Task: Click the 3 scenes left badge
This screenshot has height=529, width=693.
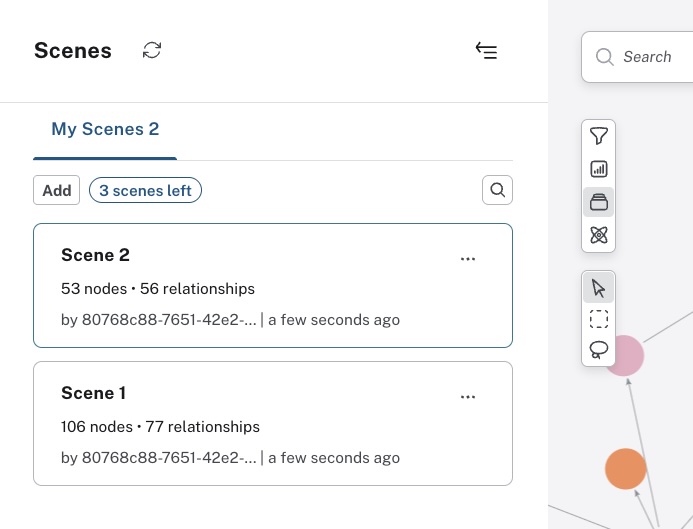Action: [145, 190]
